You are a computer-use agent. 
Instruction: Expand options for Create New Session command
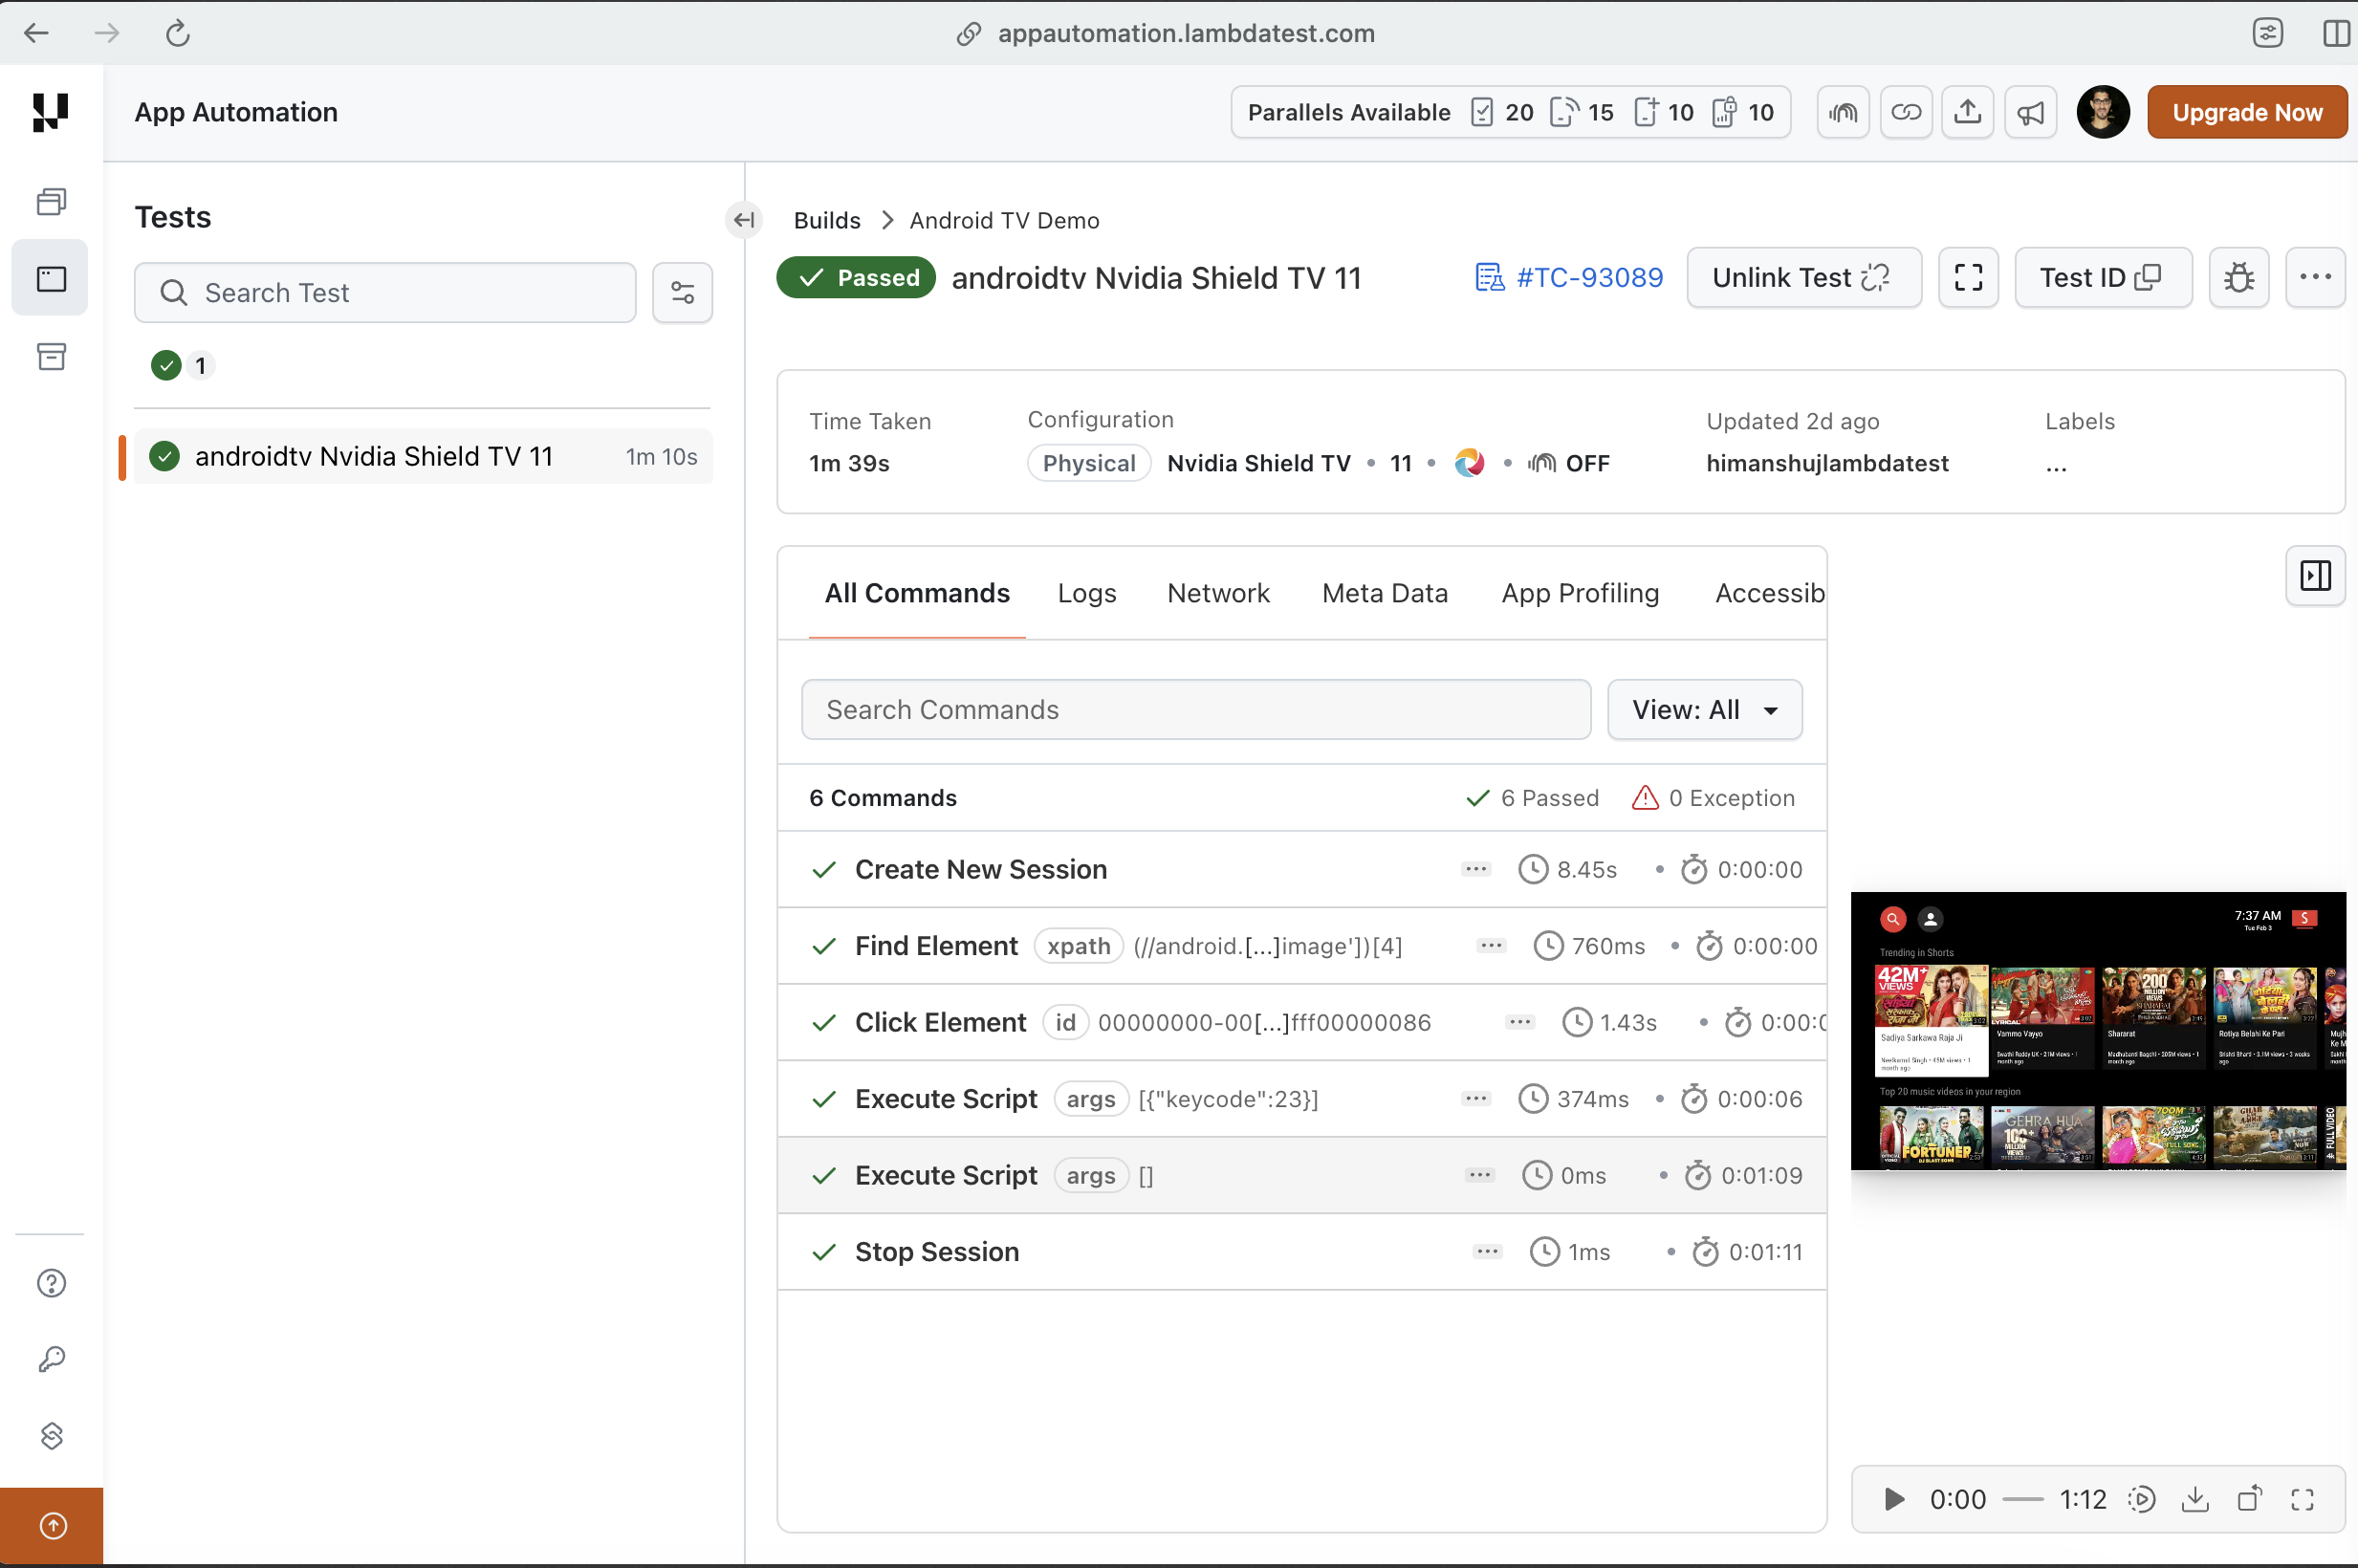(1475, 869)
